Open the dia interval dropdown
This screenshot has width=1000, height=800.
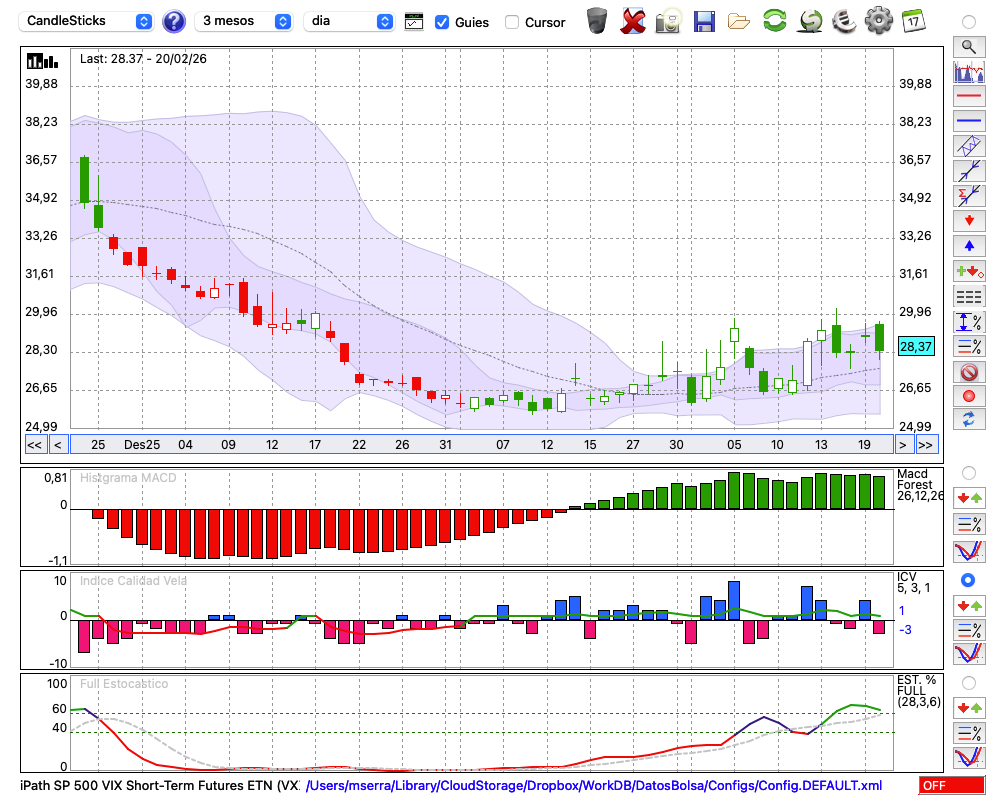click(x=350, y=21)
